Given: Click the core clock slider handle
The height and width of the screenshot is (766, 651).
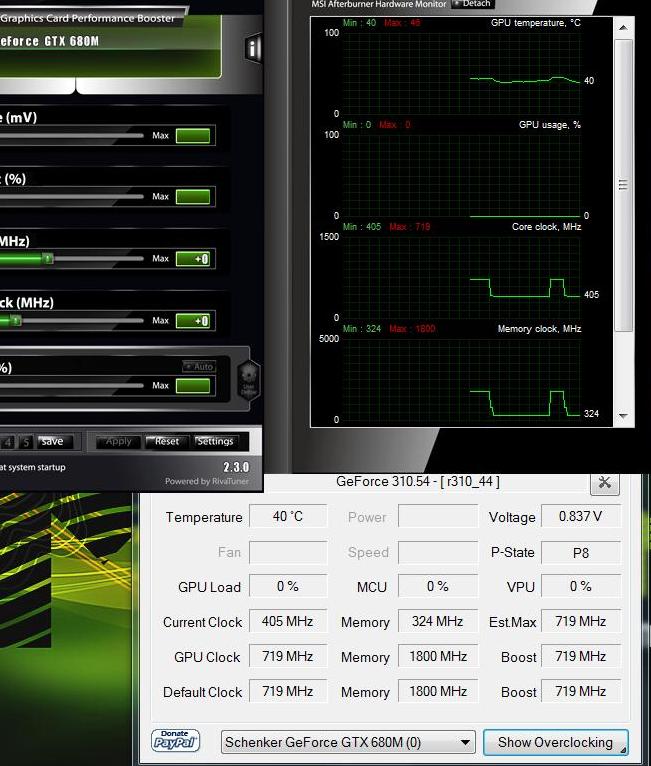Looking at the screenshot, I should coord(47,258).
